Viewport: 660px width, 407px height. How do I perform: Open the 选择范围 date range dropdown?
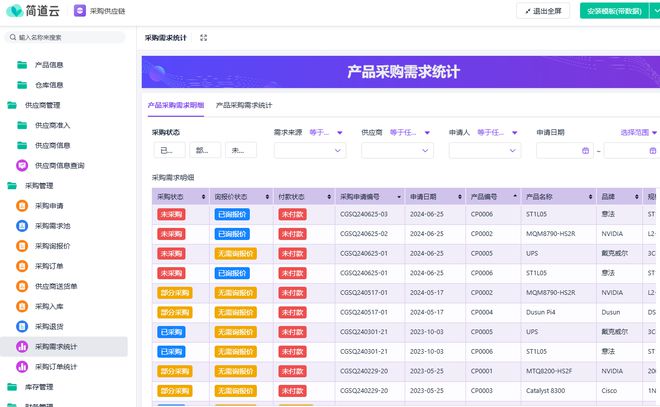pyautogui.click(x=639, y=132)
